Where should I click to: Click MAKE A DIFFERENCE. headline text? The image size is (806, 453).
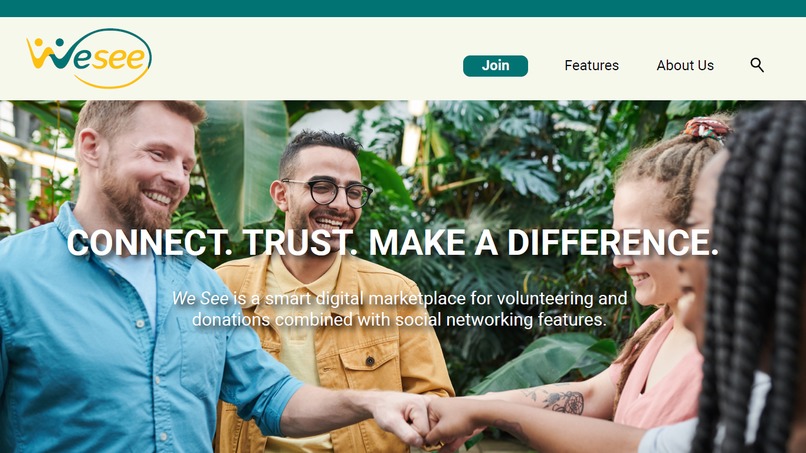[543, 242]
